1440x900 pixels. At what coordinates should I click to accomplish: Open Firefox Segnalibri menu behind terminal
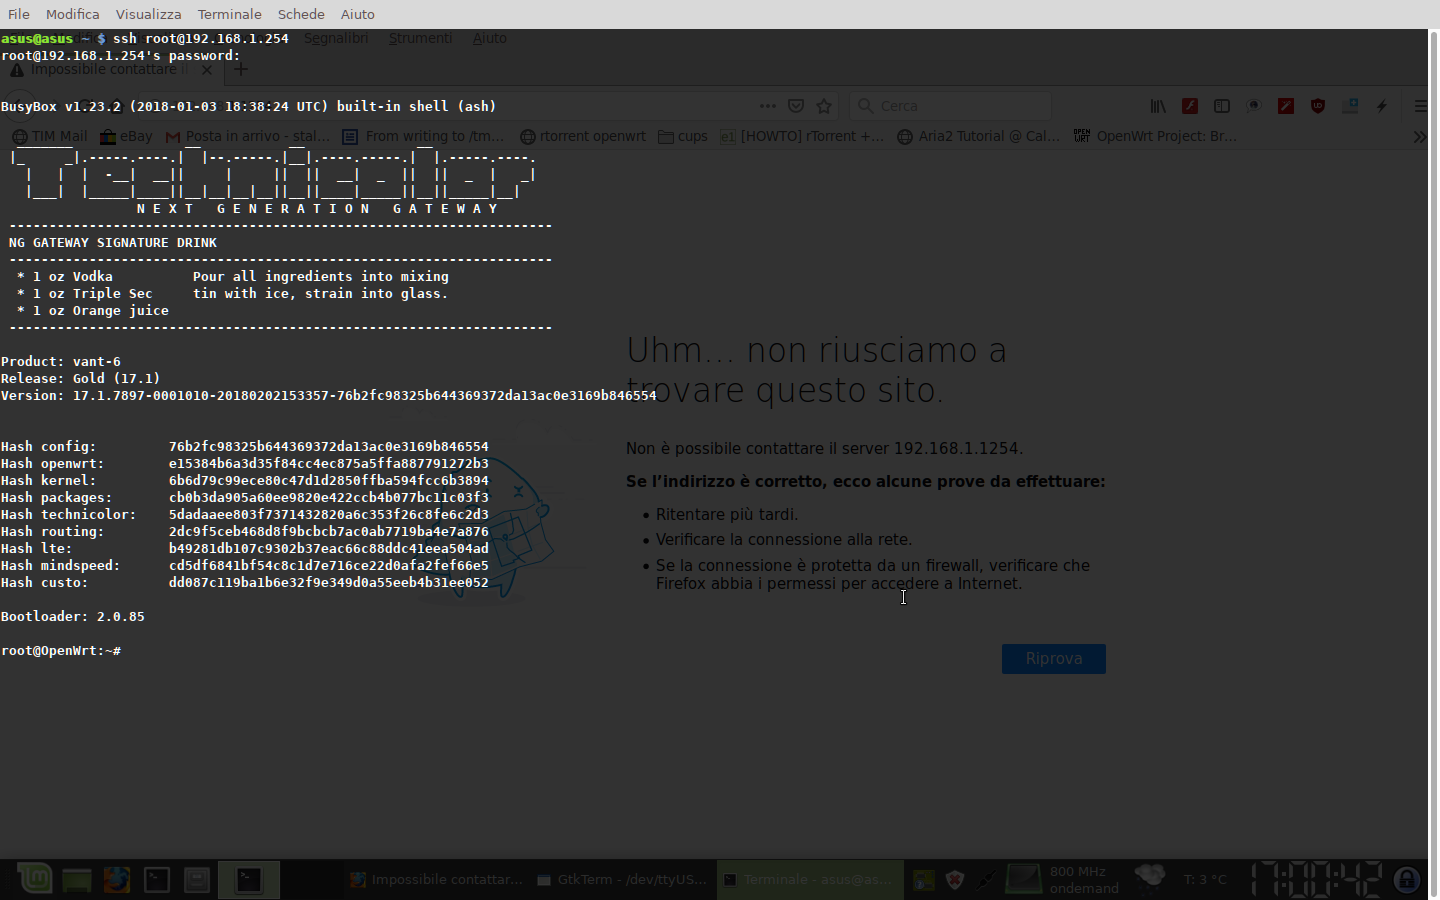(336, 38)
